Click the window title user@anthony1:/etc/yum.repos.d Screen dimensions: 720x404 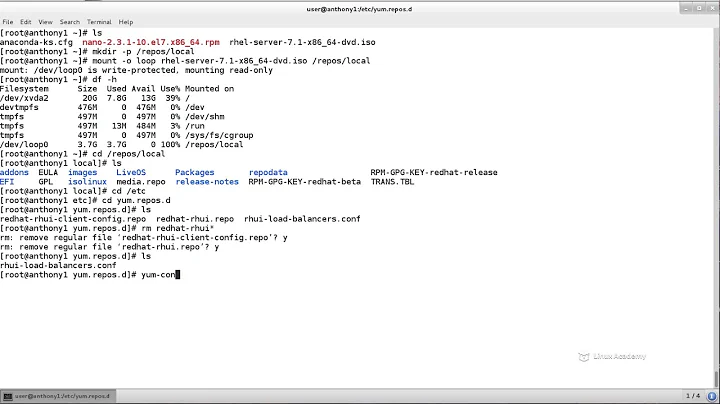[x=359, y=9]
